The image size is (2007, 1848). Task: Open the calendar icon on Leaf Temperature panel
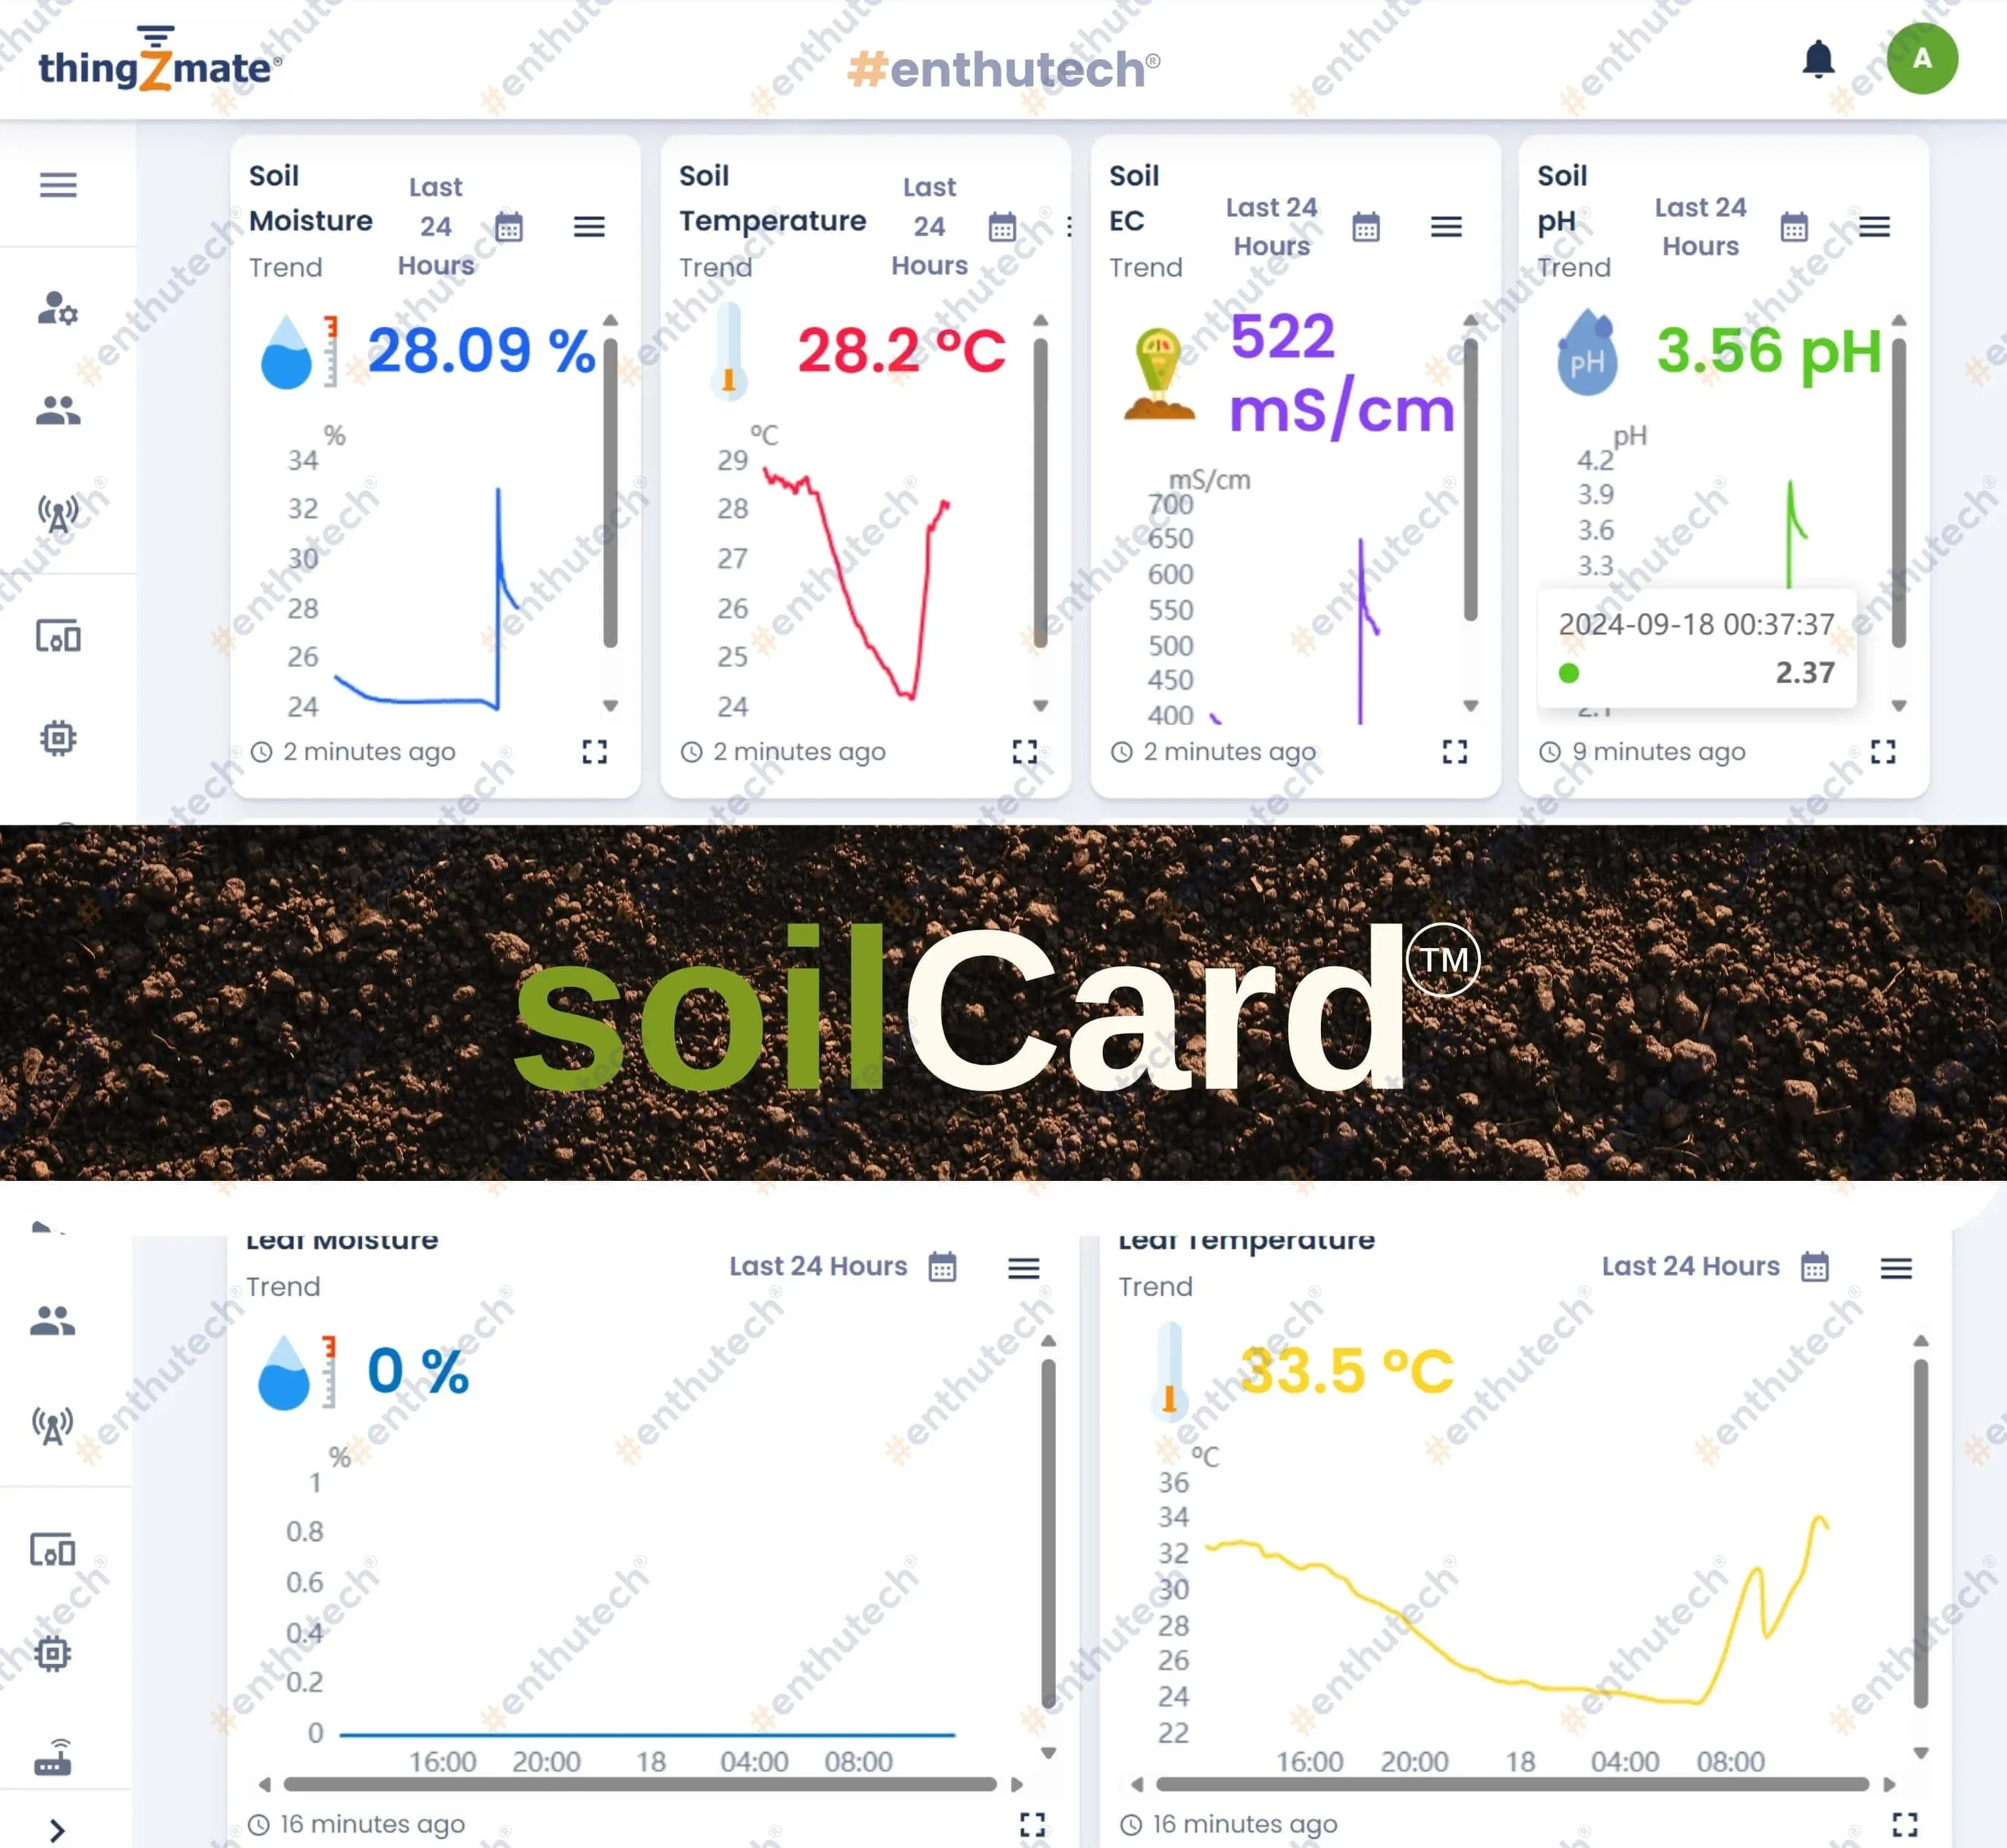click(x=1815, y=1267)
